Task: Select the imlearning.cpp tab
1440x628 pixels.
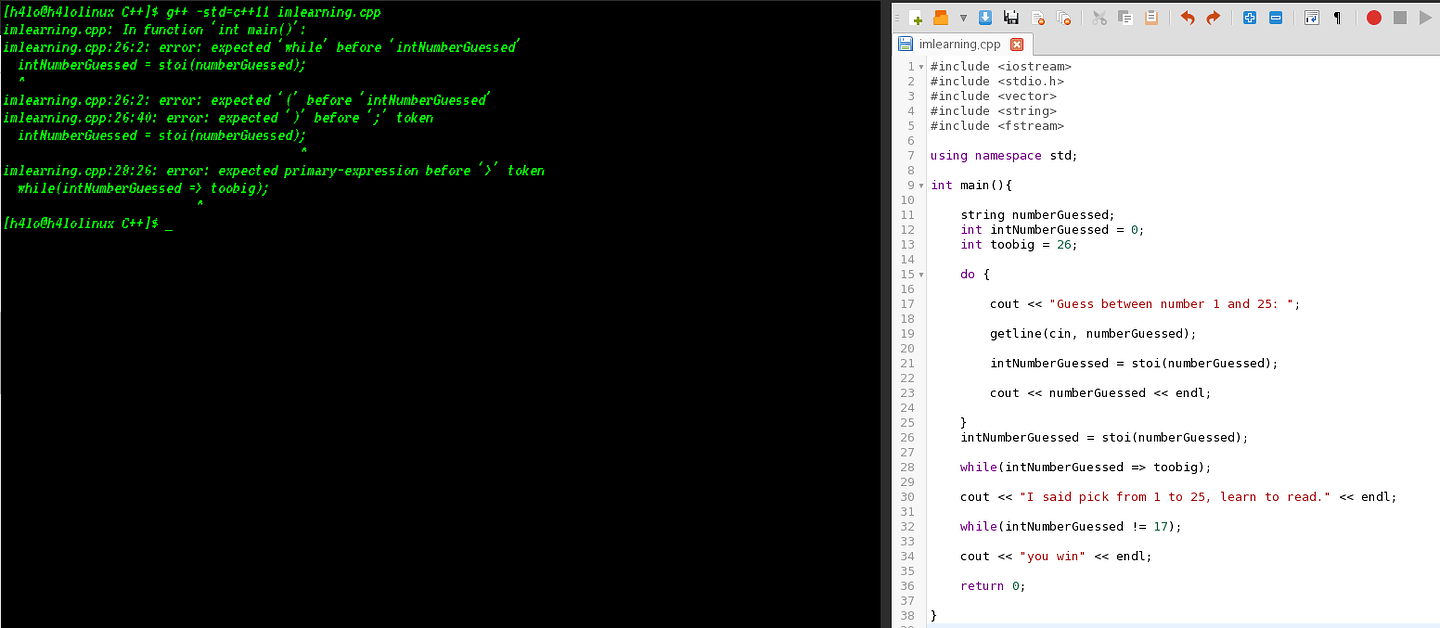Action: click(x=963, y=44)
